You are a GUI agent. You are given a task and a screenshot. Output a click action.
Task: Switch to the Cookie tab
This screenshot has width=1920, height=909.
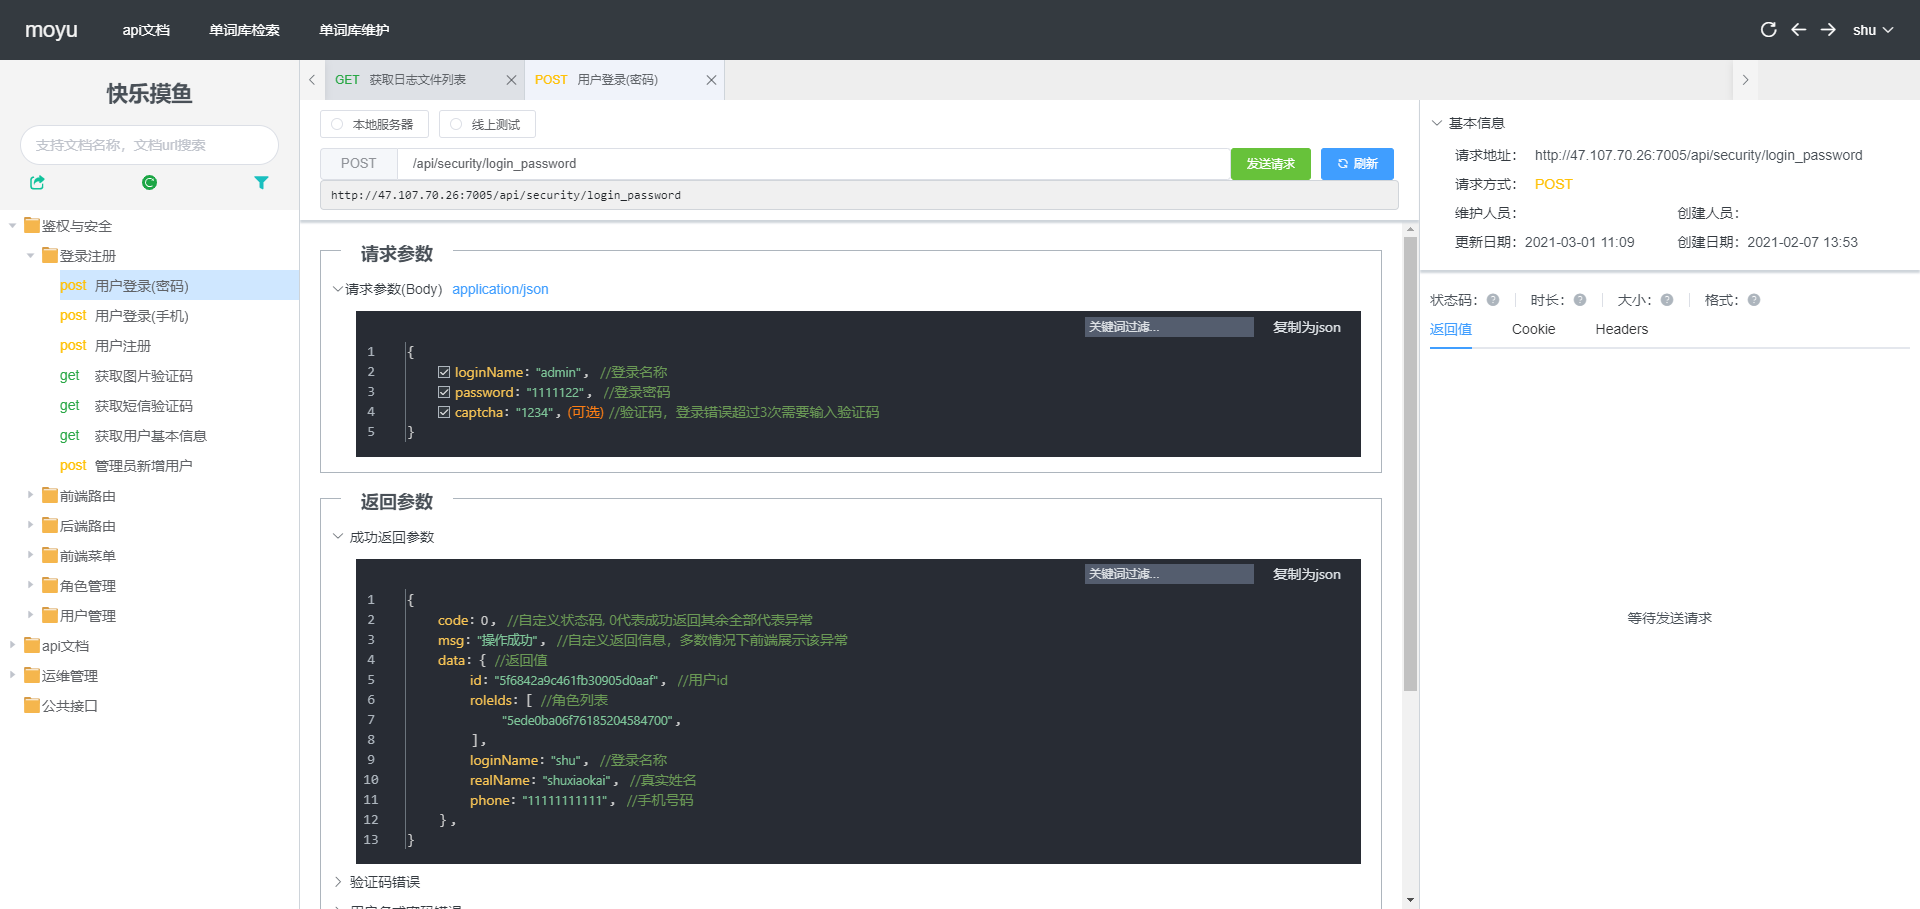pos(1533,329)
